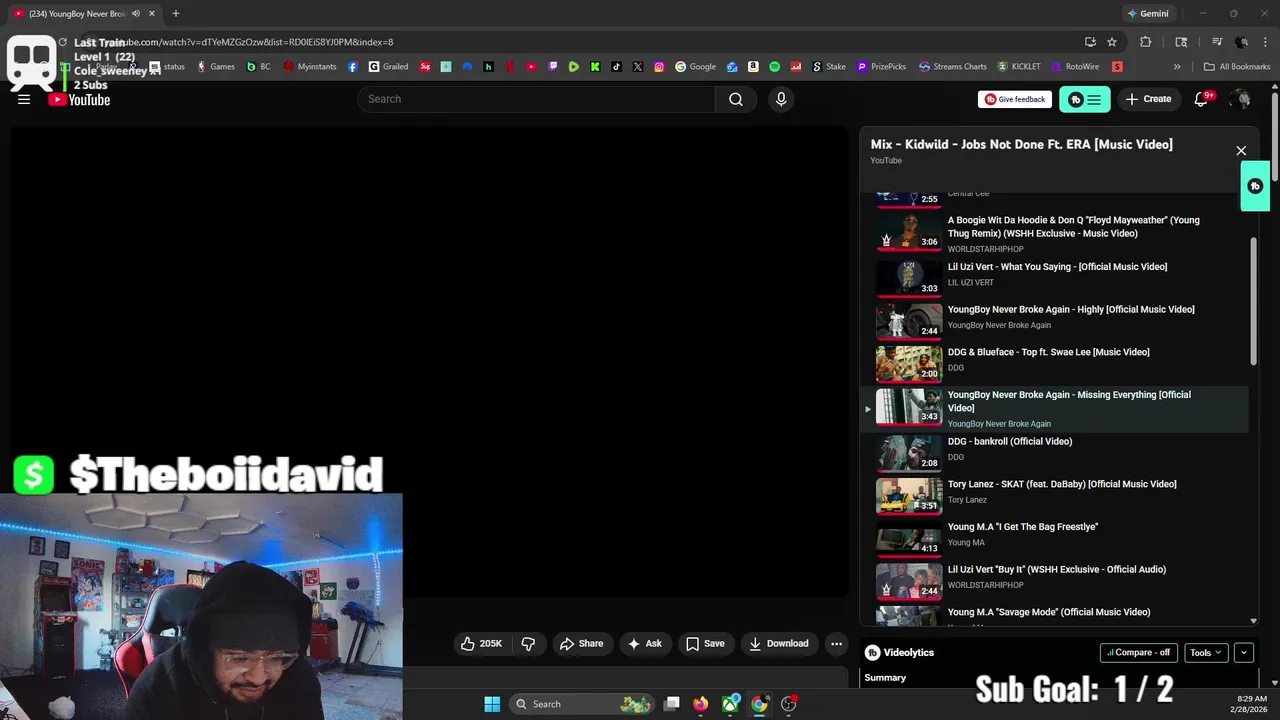Image resolution: width=1280 pixels, height=720 pixels.
Task: Open a new Chrome tab
Action: (x=175, y=14)
